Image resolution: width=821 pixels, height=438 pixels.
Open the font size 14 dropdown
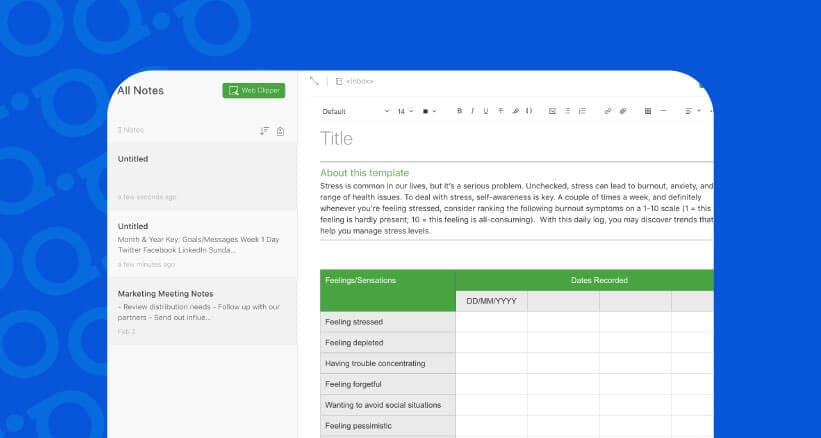point(405,111)
